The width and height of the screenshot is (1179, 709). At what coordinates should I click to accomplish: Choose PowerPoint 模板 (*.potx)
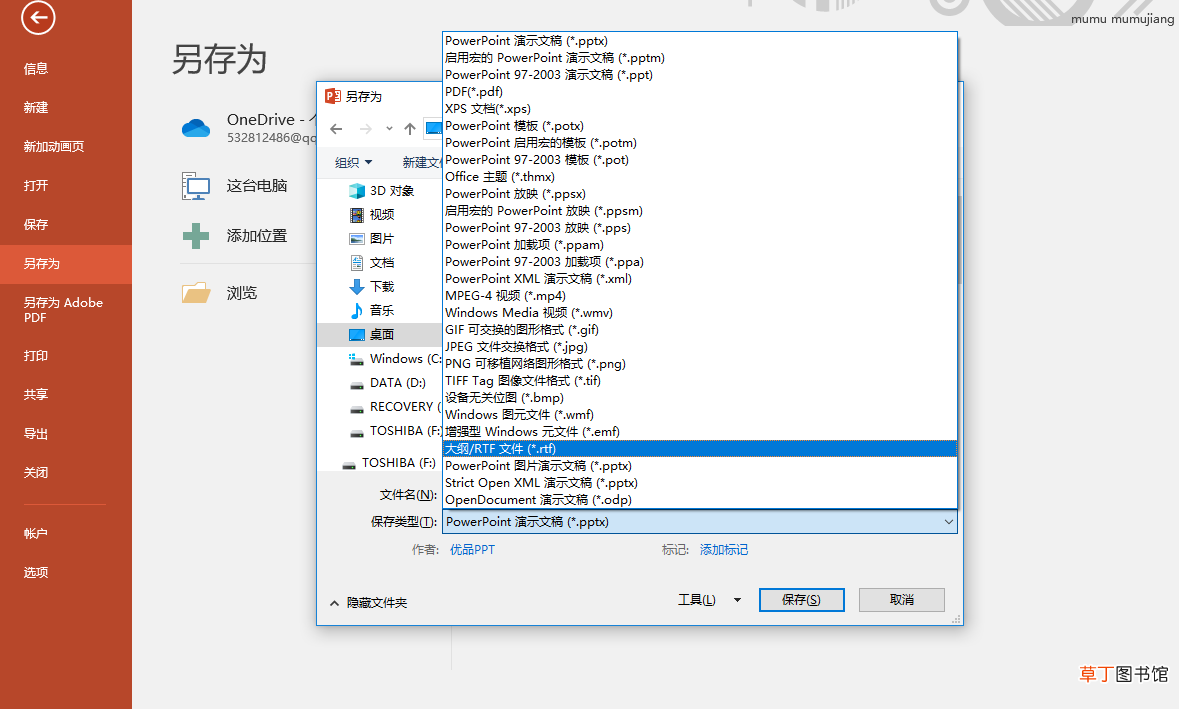699,126
